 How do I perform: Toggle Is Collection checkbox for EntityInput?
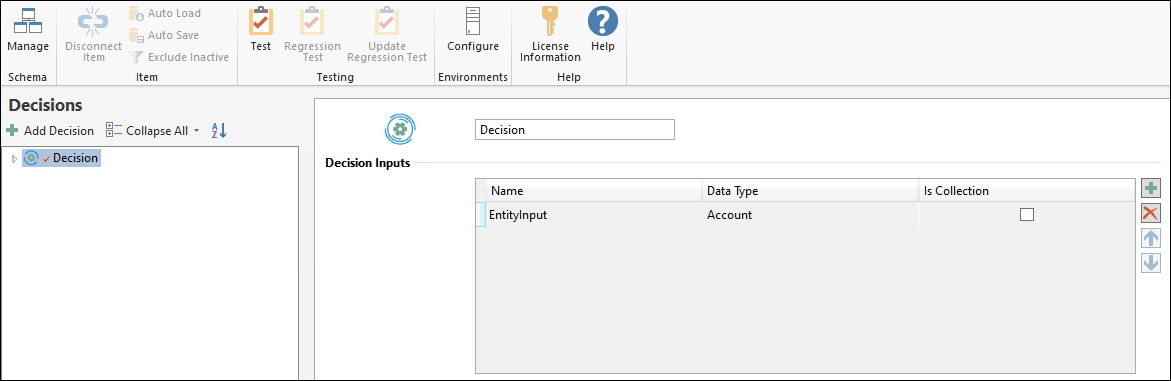(1027, 214)
